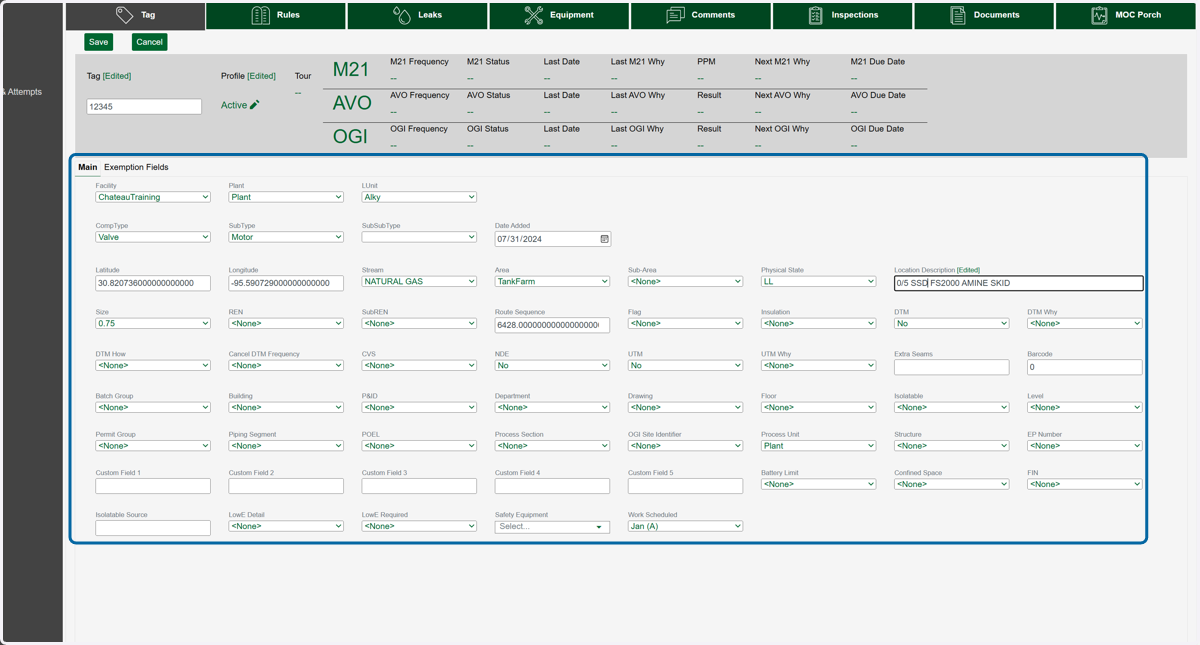Click the Barcode input field
Image resolution: width=1200 pixels, height=645 pixels.
(x=1084, y=367)
